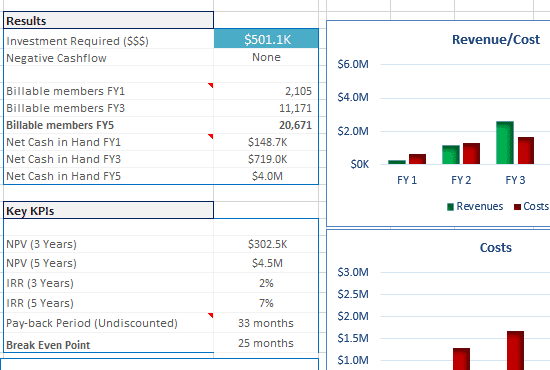Click the FY 3 green revenue bar

[505, 143]
